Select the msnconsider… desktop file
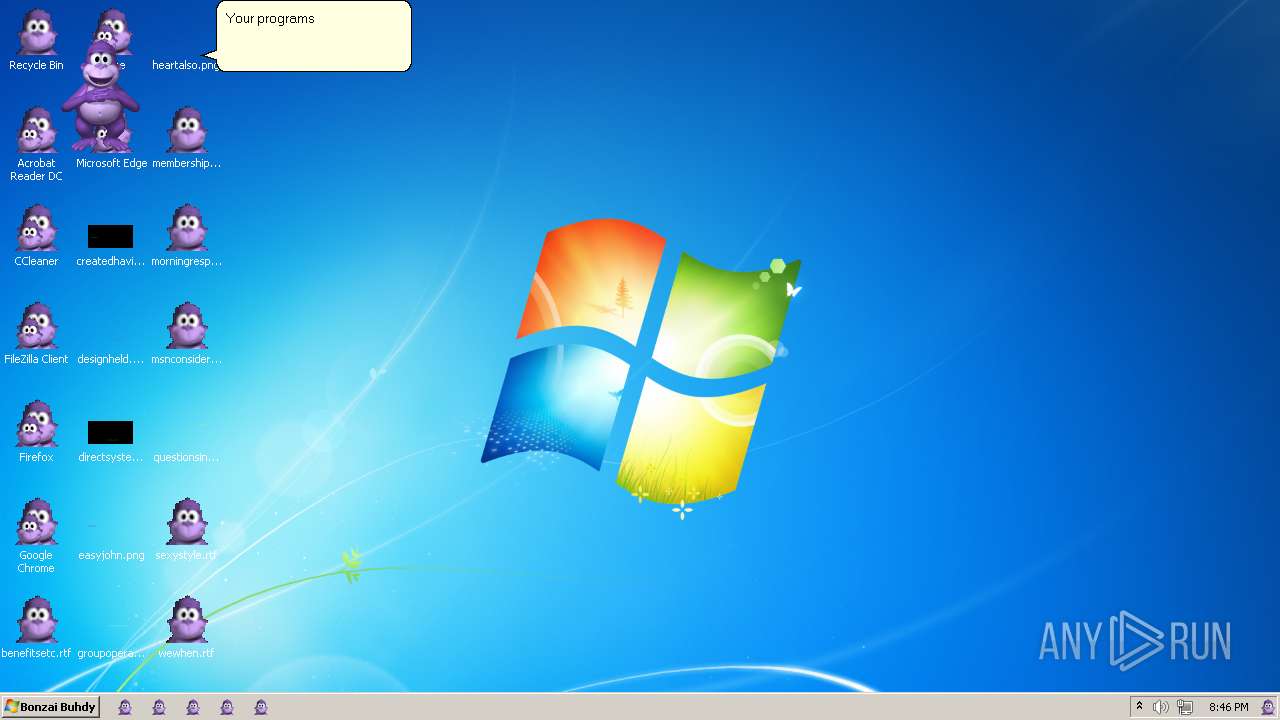 click(x=186, y=334)
